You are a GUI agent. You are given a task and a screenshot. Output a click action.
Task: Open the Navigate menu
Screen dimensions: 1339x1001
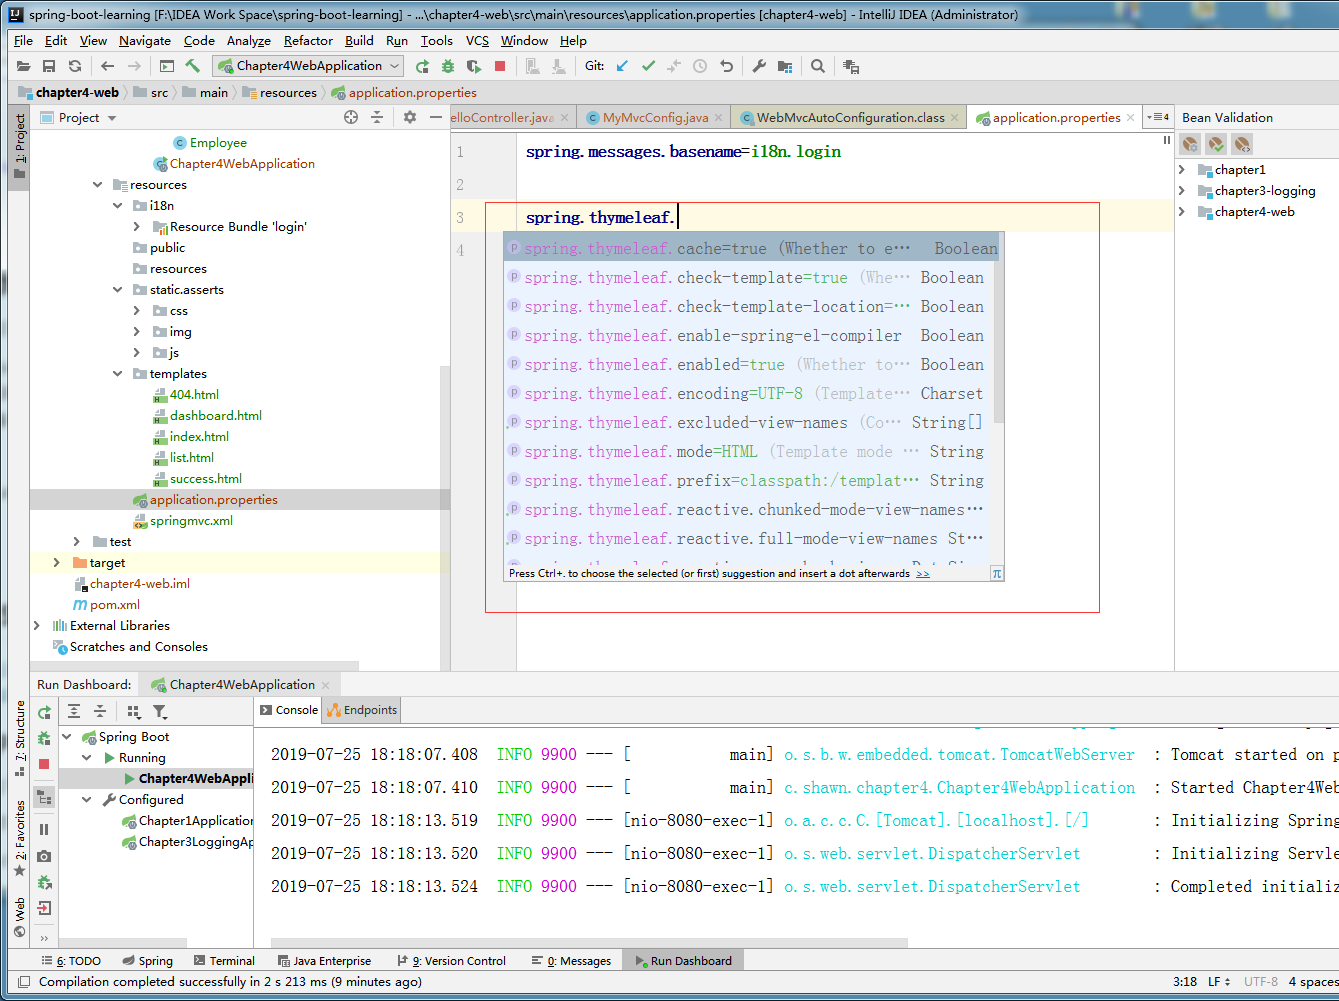(x=145, y=41)
